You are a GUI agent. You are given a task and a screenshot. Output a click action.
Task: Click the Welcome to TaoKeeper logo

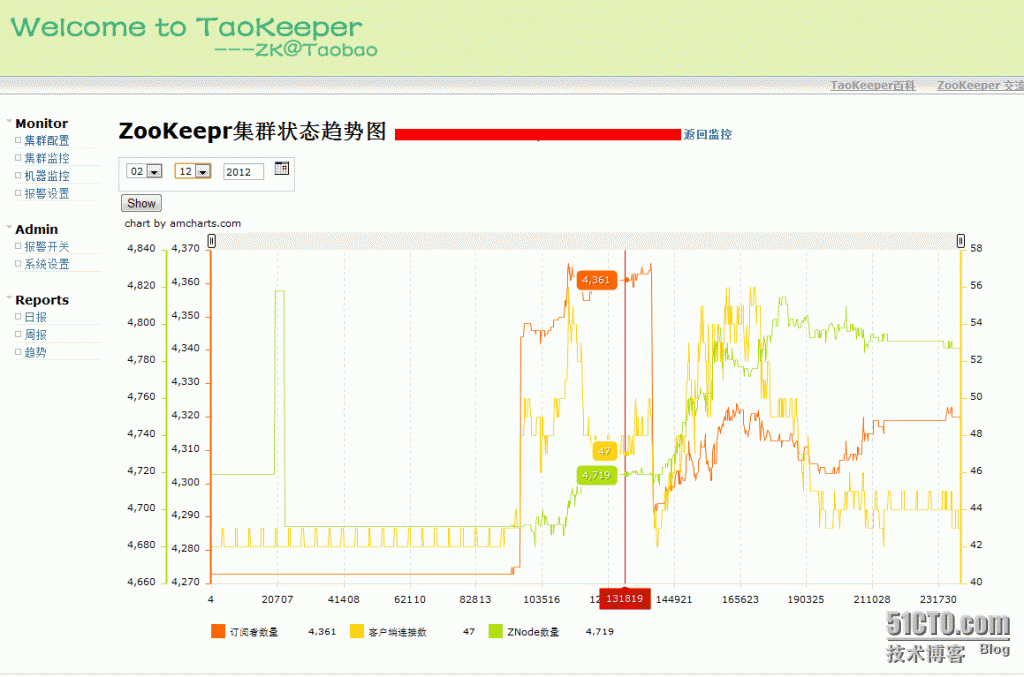pyautogui.click(x=194, y=37)
